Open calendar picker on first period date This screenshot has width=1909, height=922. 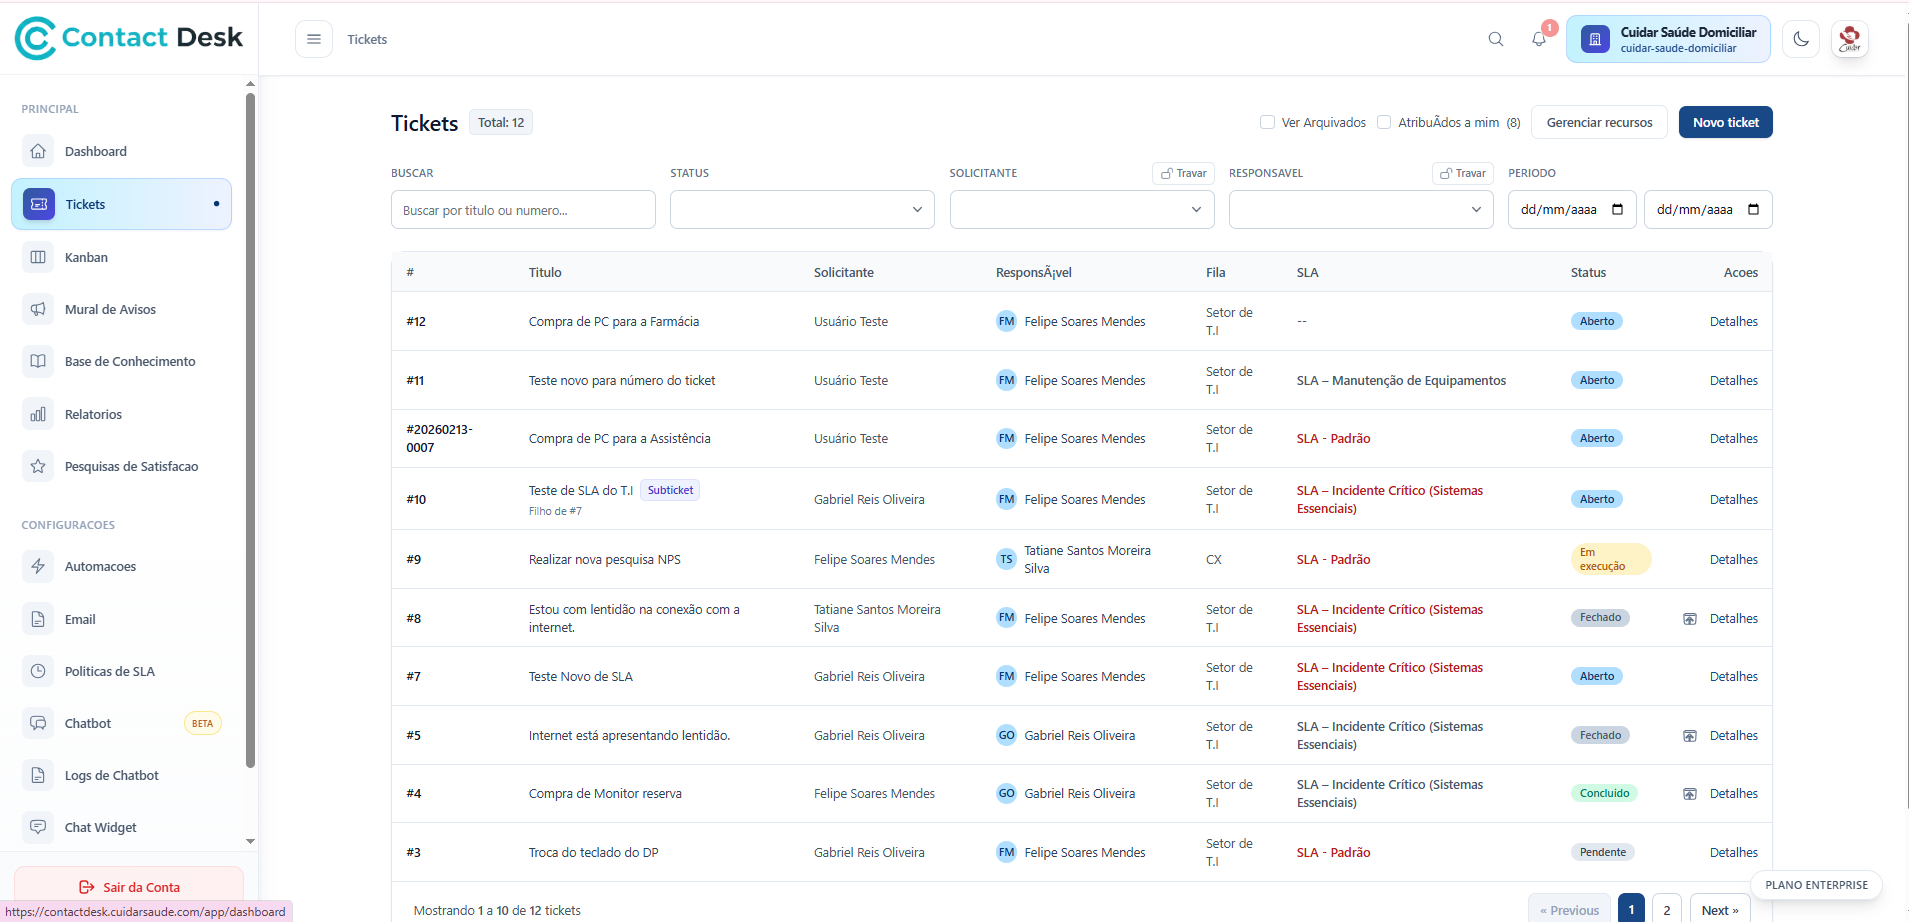(x=1617, y=210)
